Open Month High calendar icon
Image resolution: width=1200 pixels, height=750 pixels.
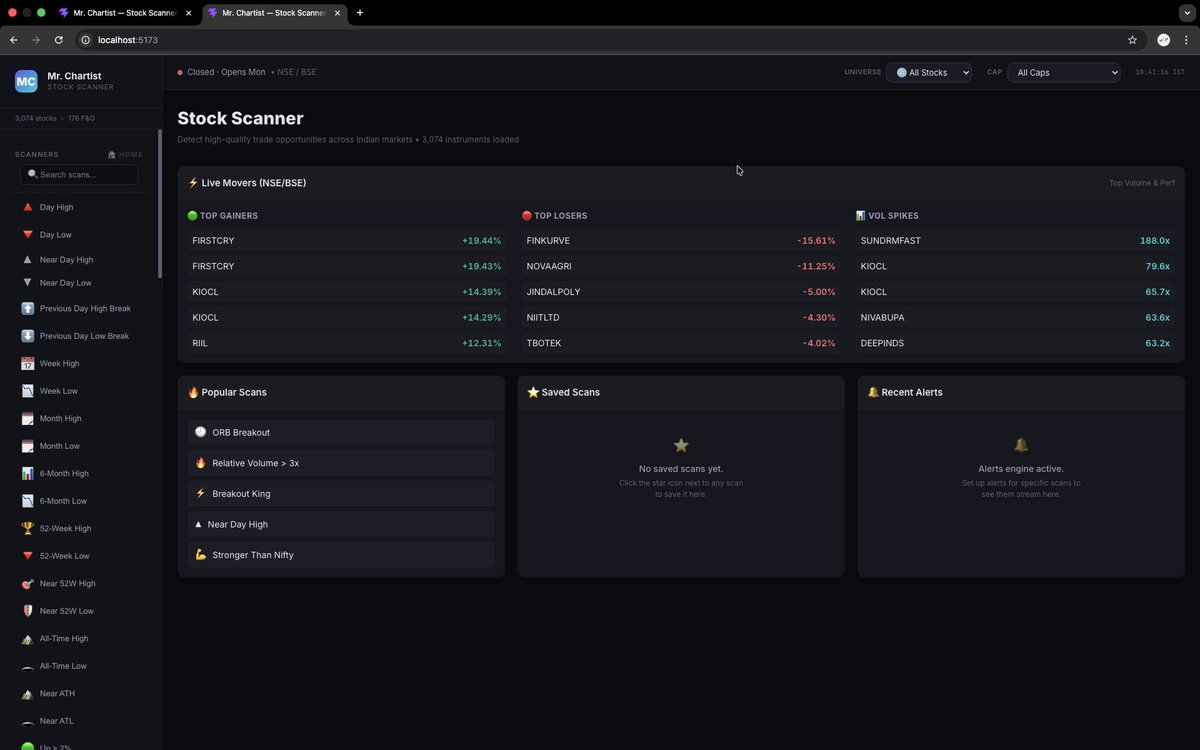point(28,418)
